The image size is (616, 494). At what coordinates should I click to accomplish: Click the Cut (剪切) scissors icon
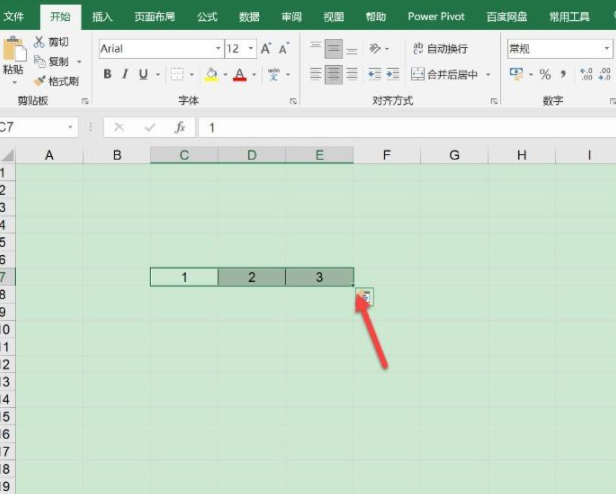click(x=39, y=42)
